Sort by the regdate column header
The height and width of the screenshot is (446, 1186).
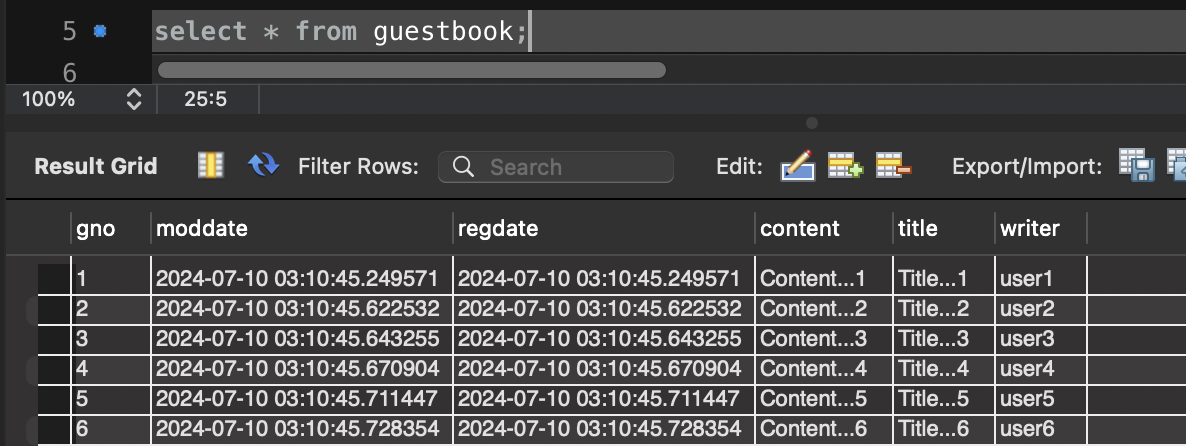click(604, 228)
